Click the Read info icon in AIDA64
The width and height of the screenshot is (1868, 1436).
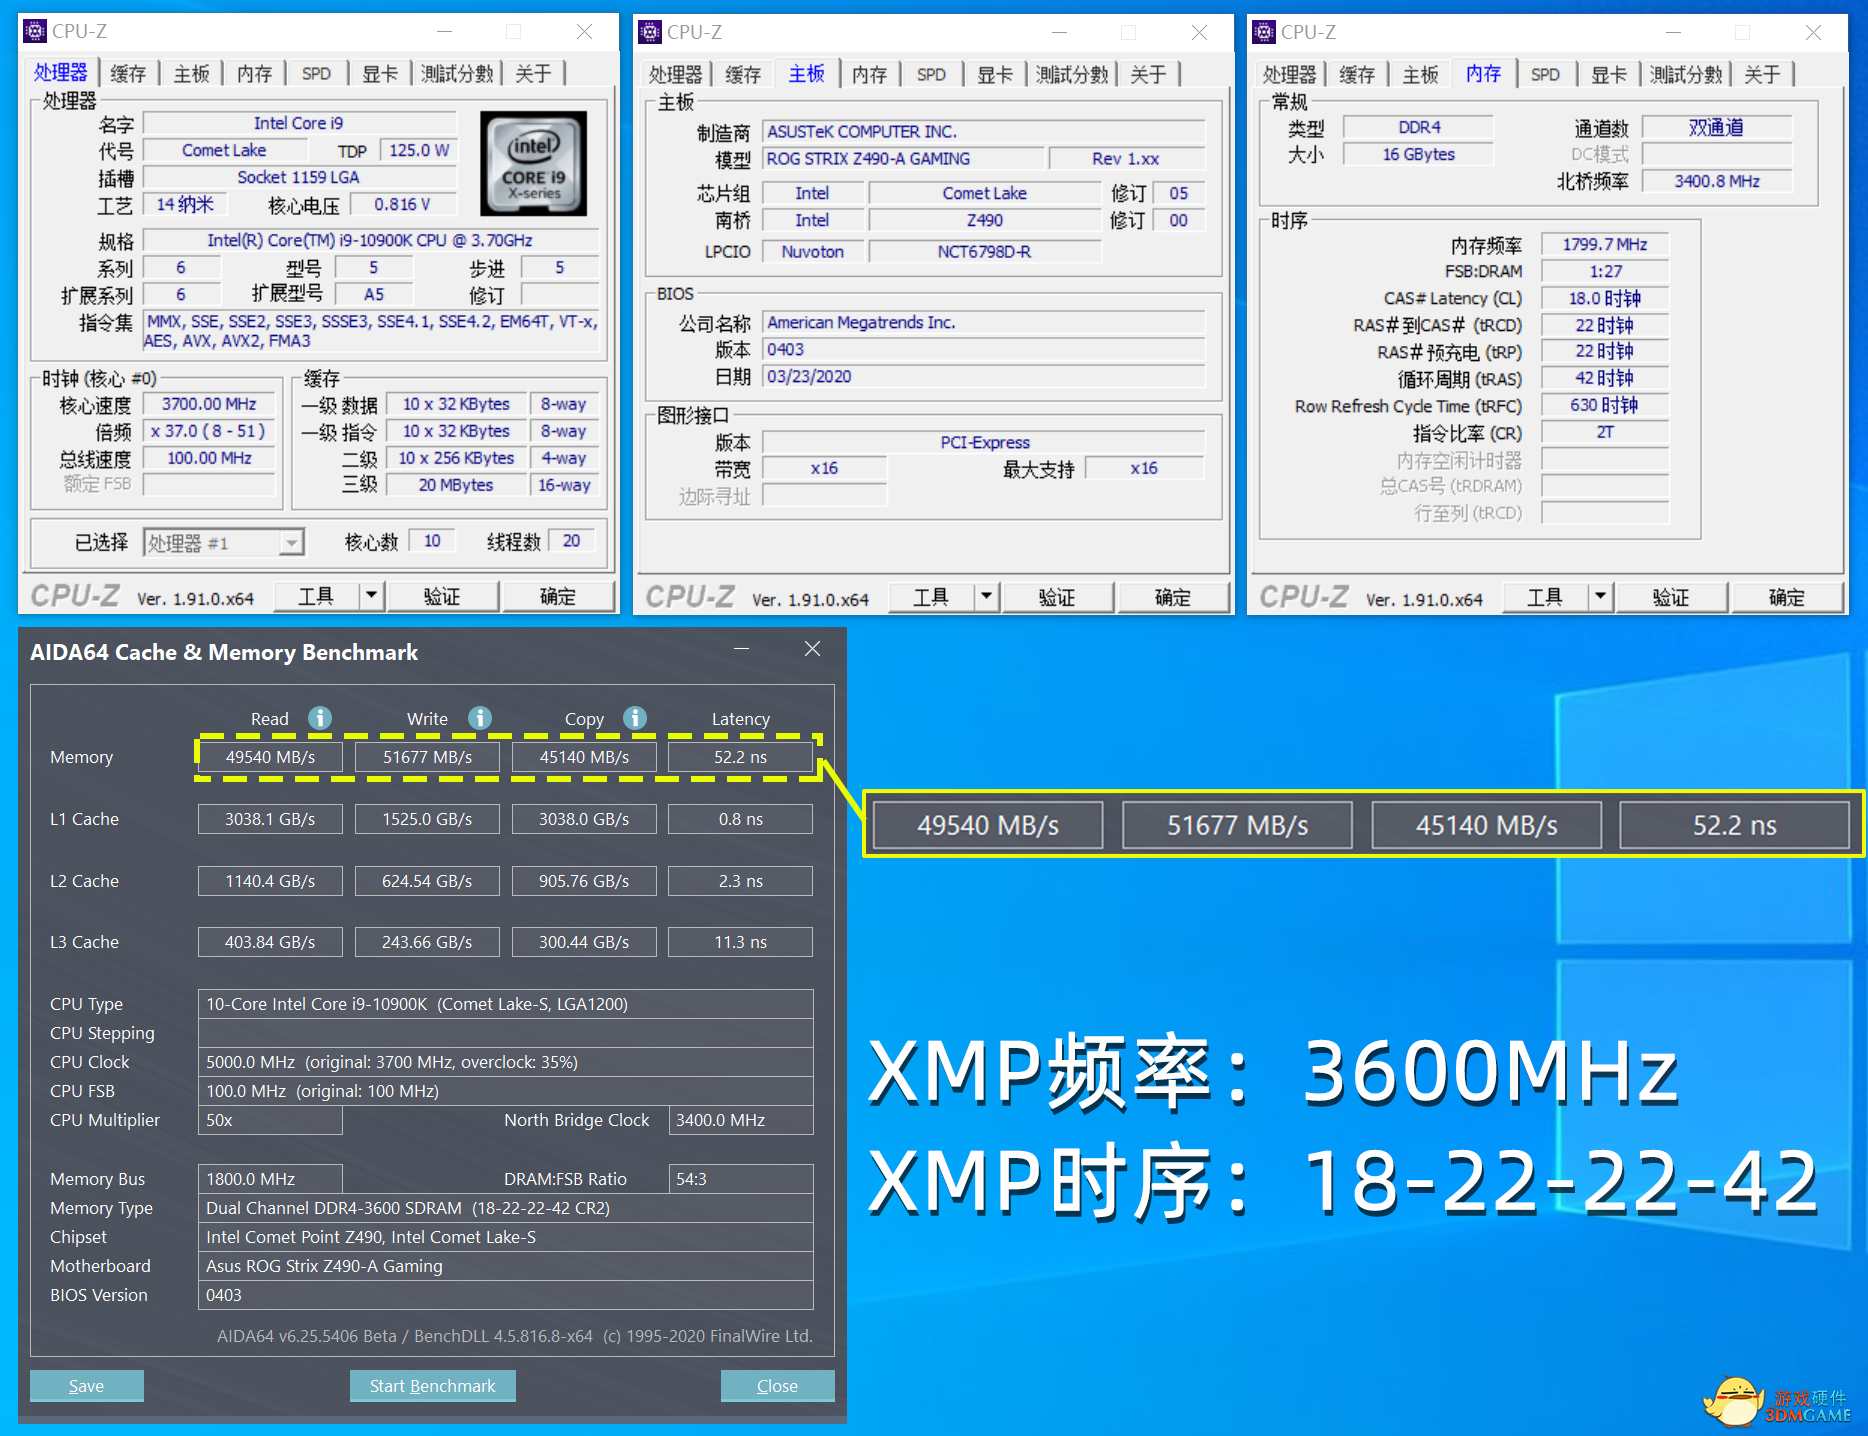pos(320,718)
